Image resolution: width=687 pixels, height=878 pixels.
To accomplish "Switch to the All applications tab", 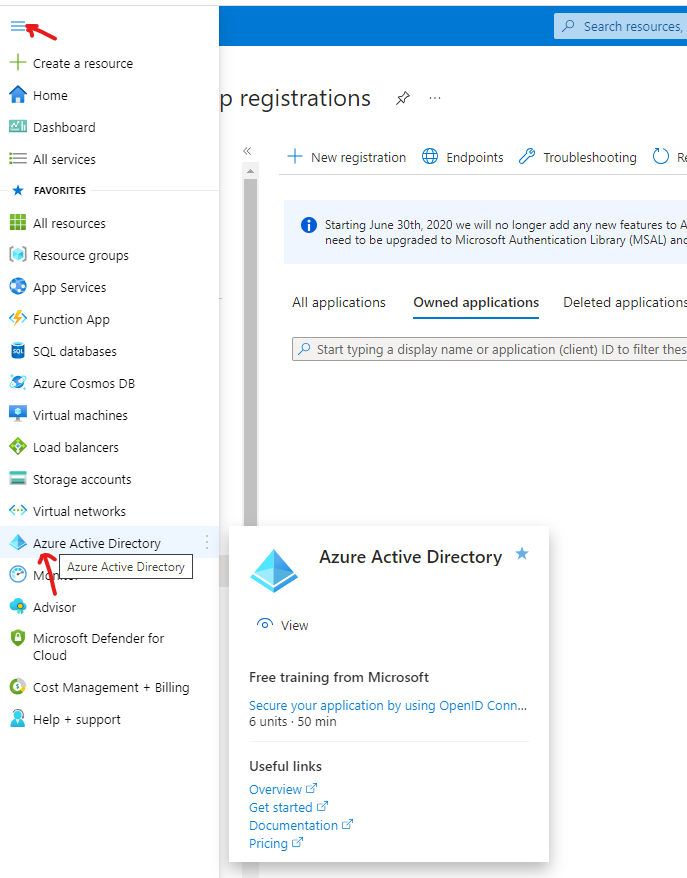I will (x=338, y=302).
